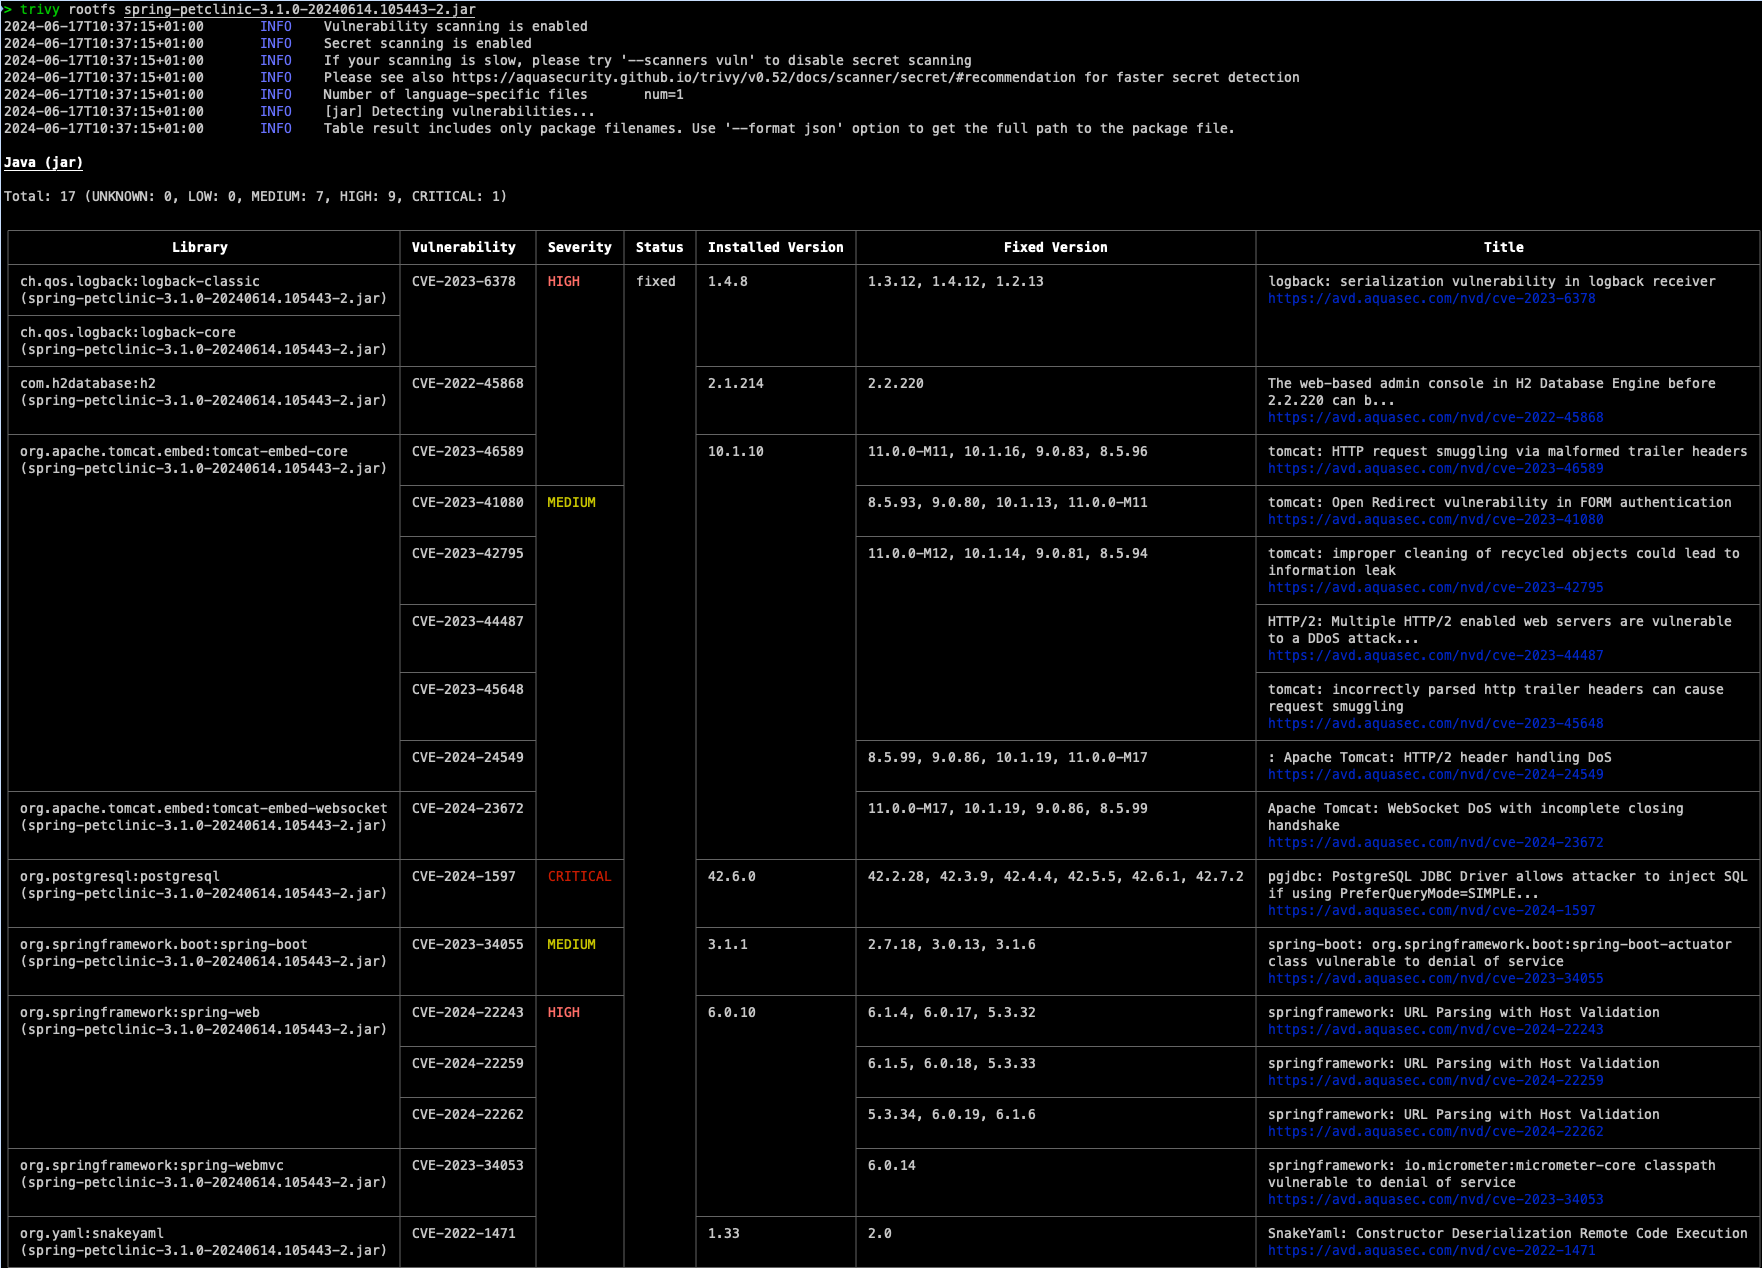
Task: Open the CVE-2024-23672 aquasec link
Action: [x=1435, y=843]
